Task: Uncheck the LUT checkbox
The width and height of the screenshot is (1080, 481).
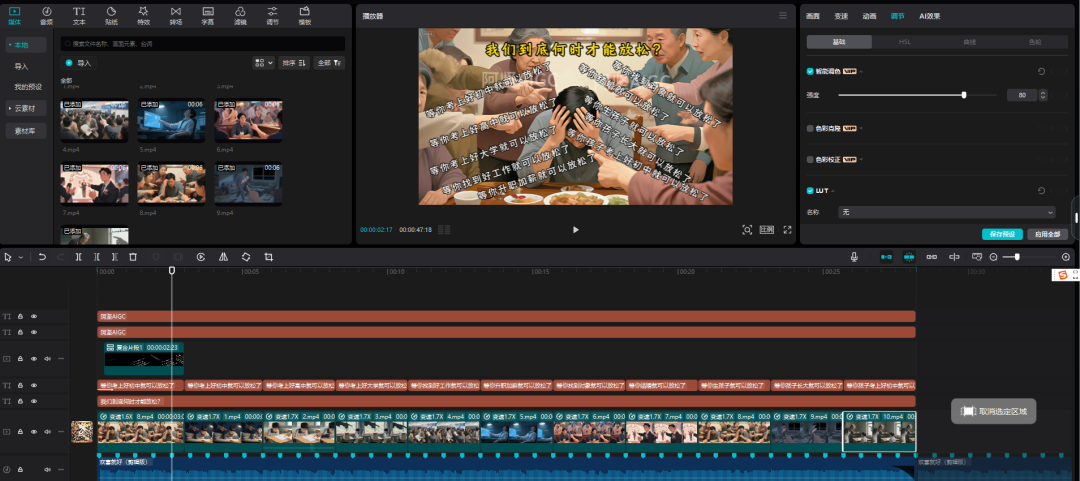Action: pos(810,191)
